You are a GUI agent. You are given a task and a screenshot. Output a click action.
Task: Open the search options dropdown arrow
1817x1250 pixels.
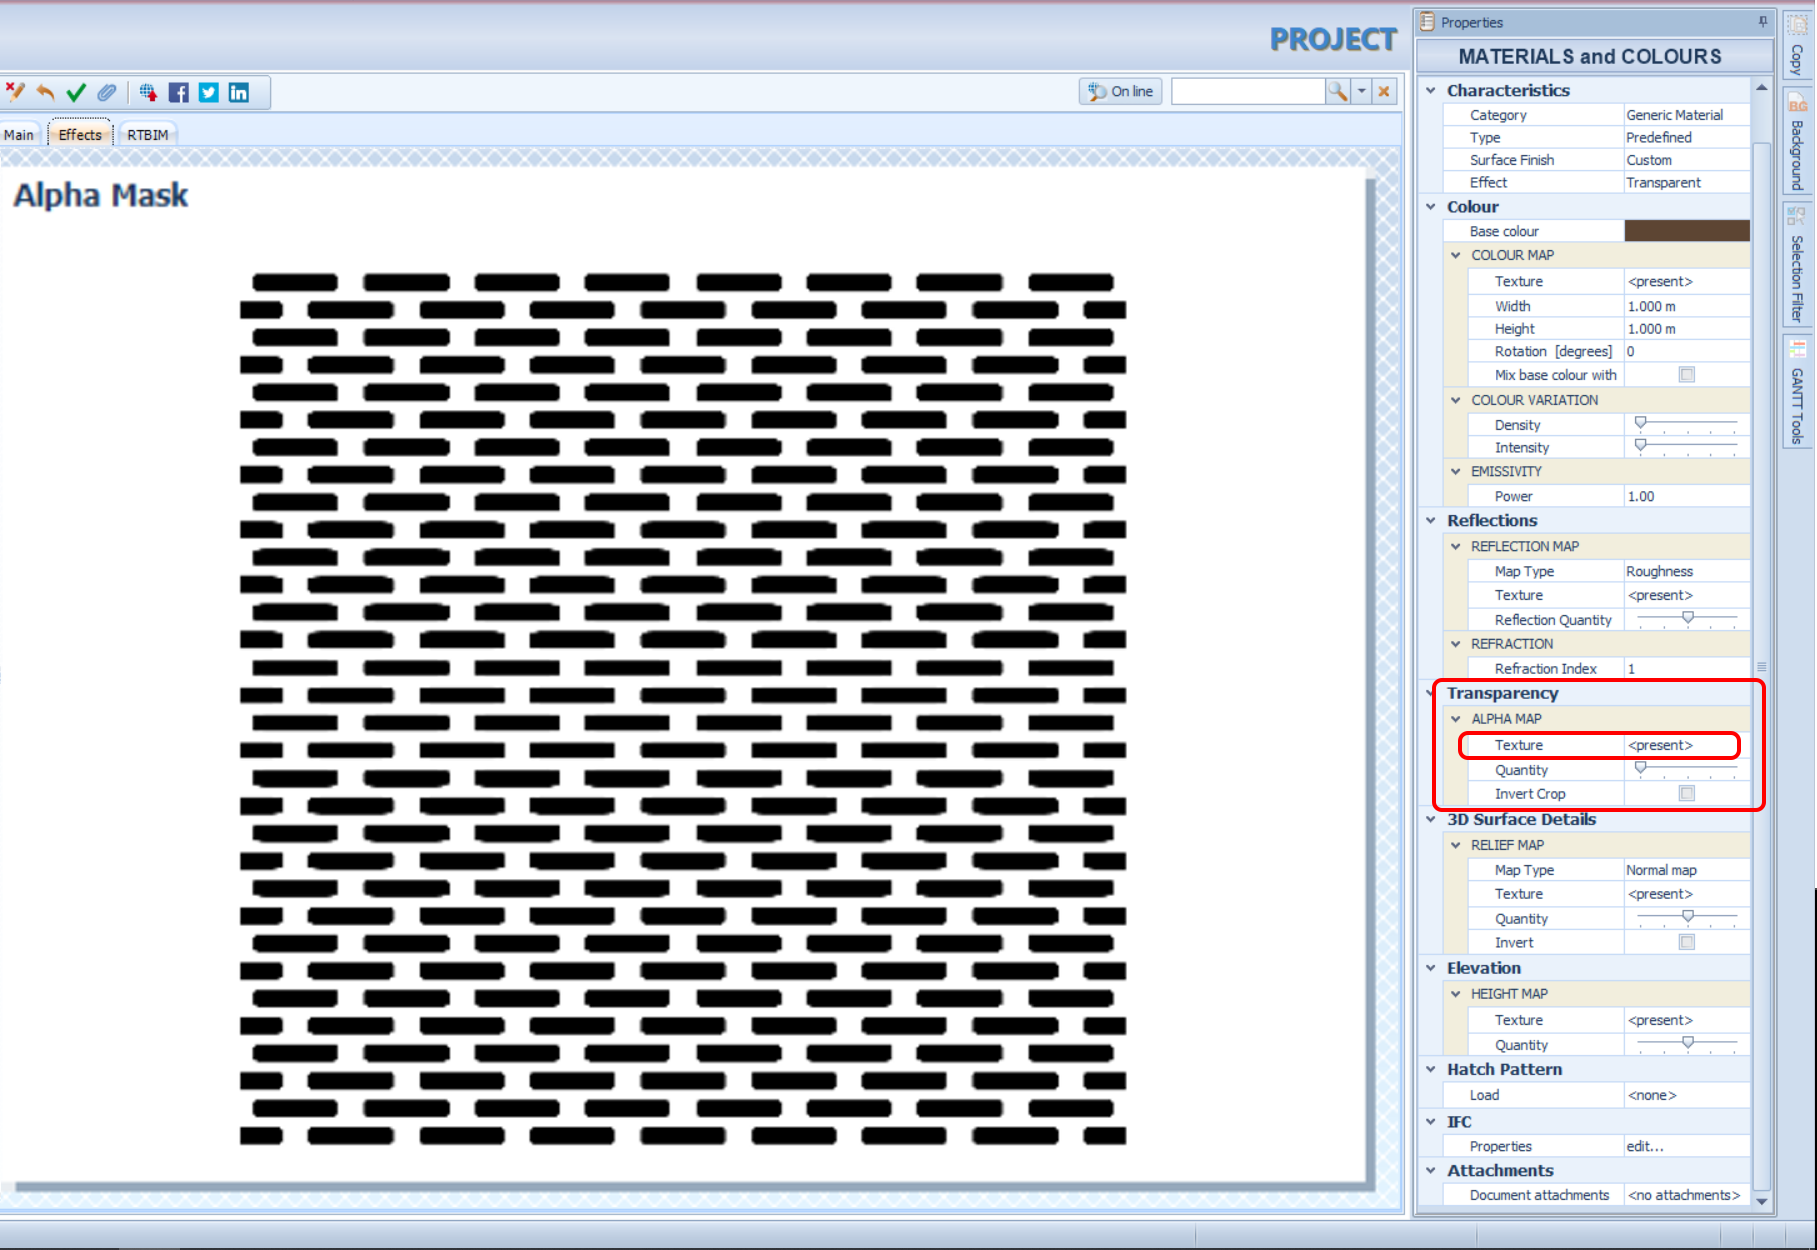click(1361, 91)
